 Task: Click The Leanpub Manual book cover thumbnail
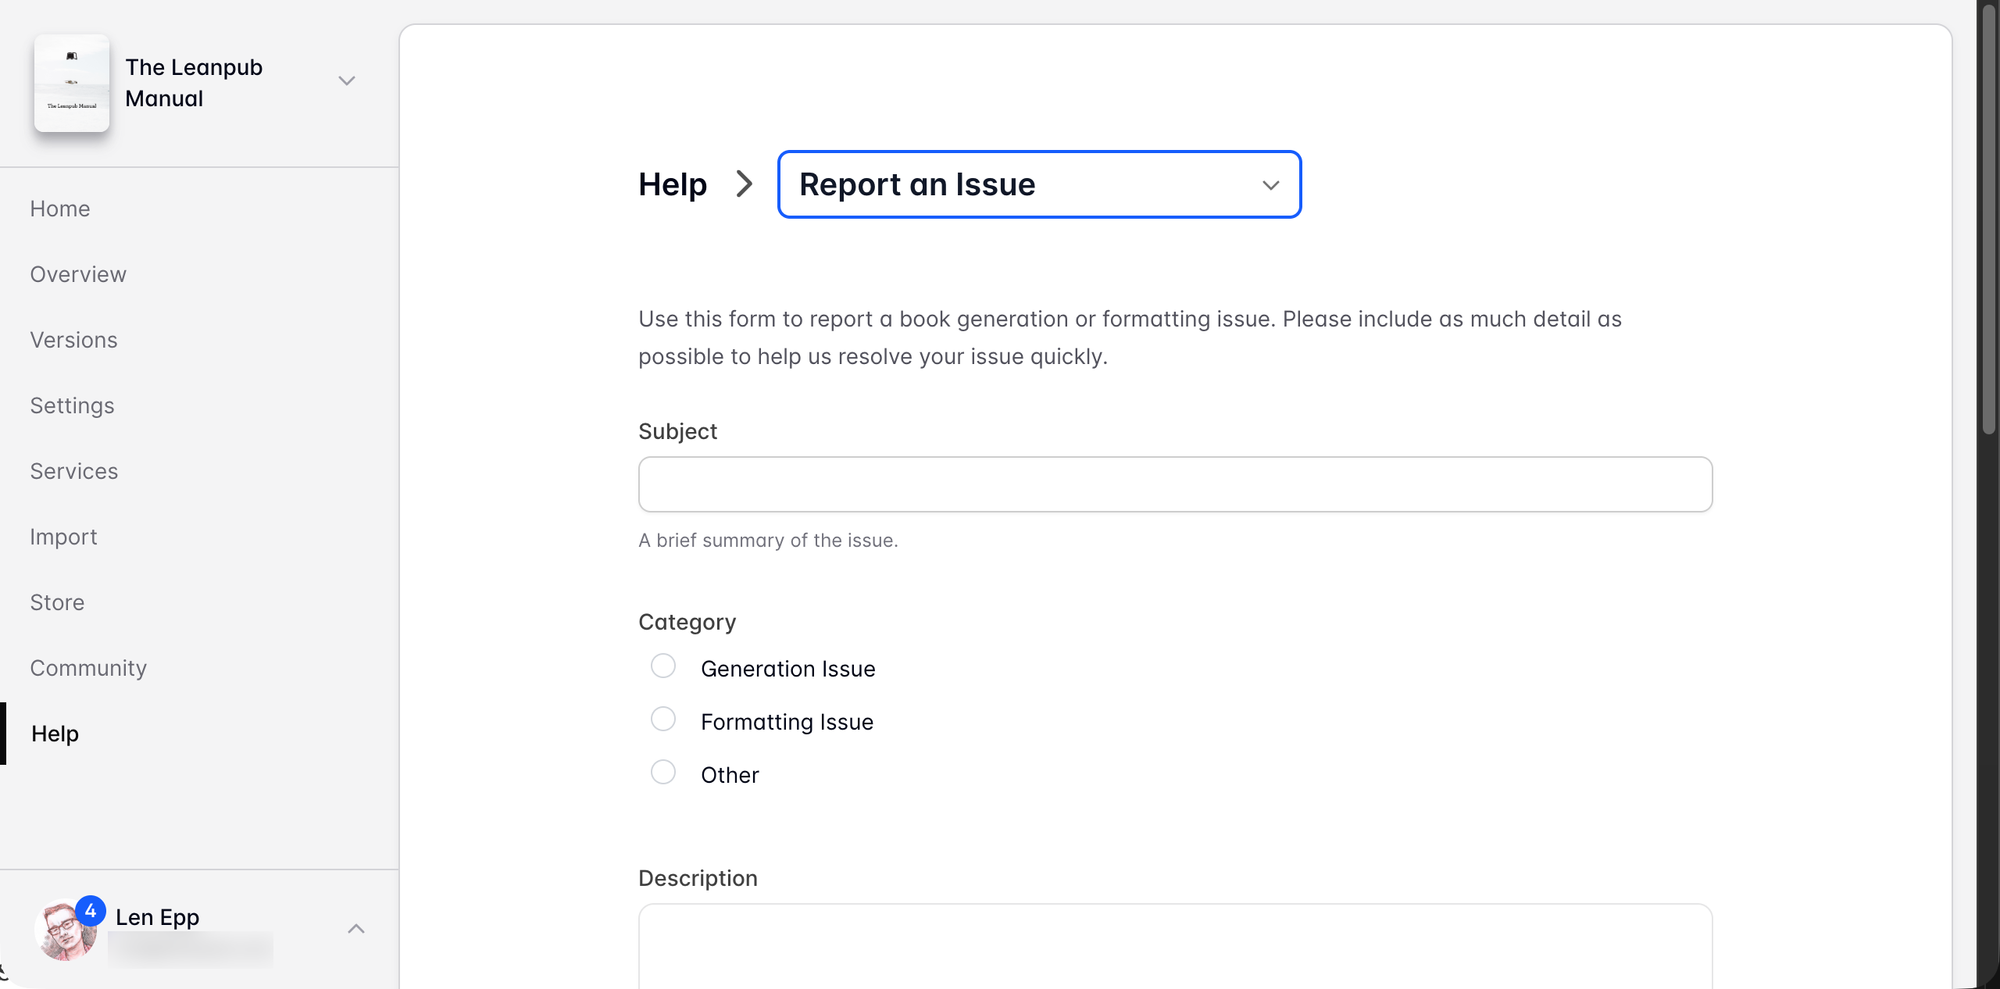(x=72, y=83)
